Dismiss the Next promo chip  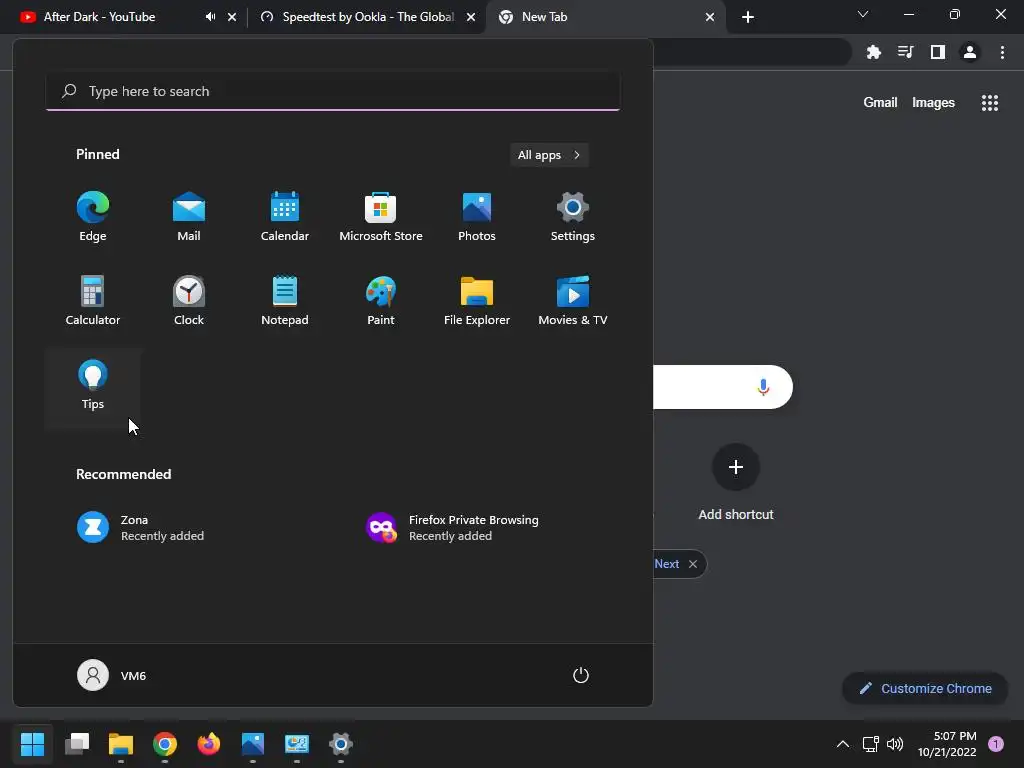693,564
